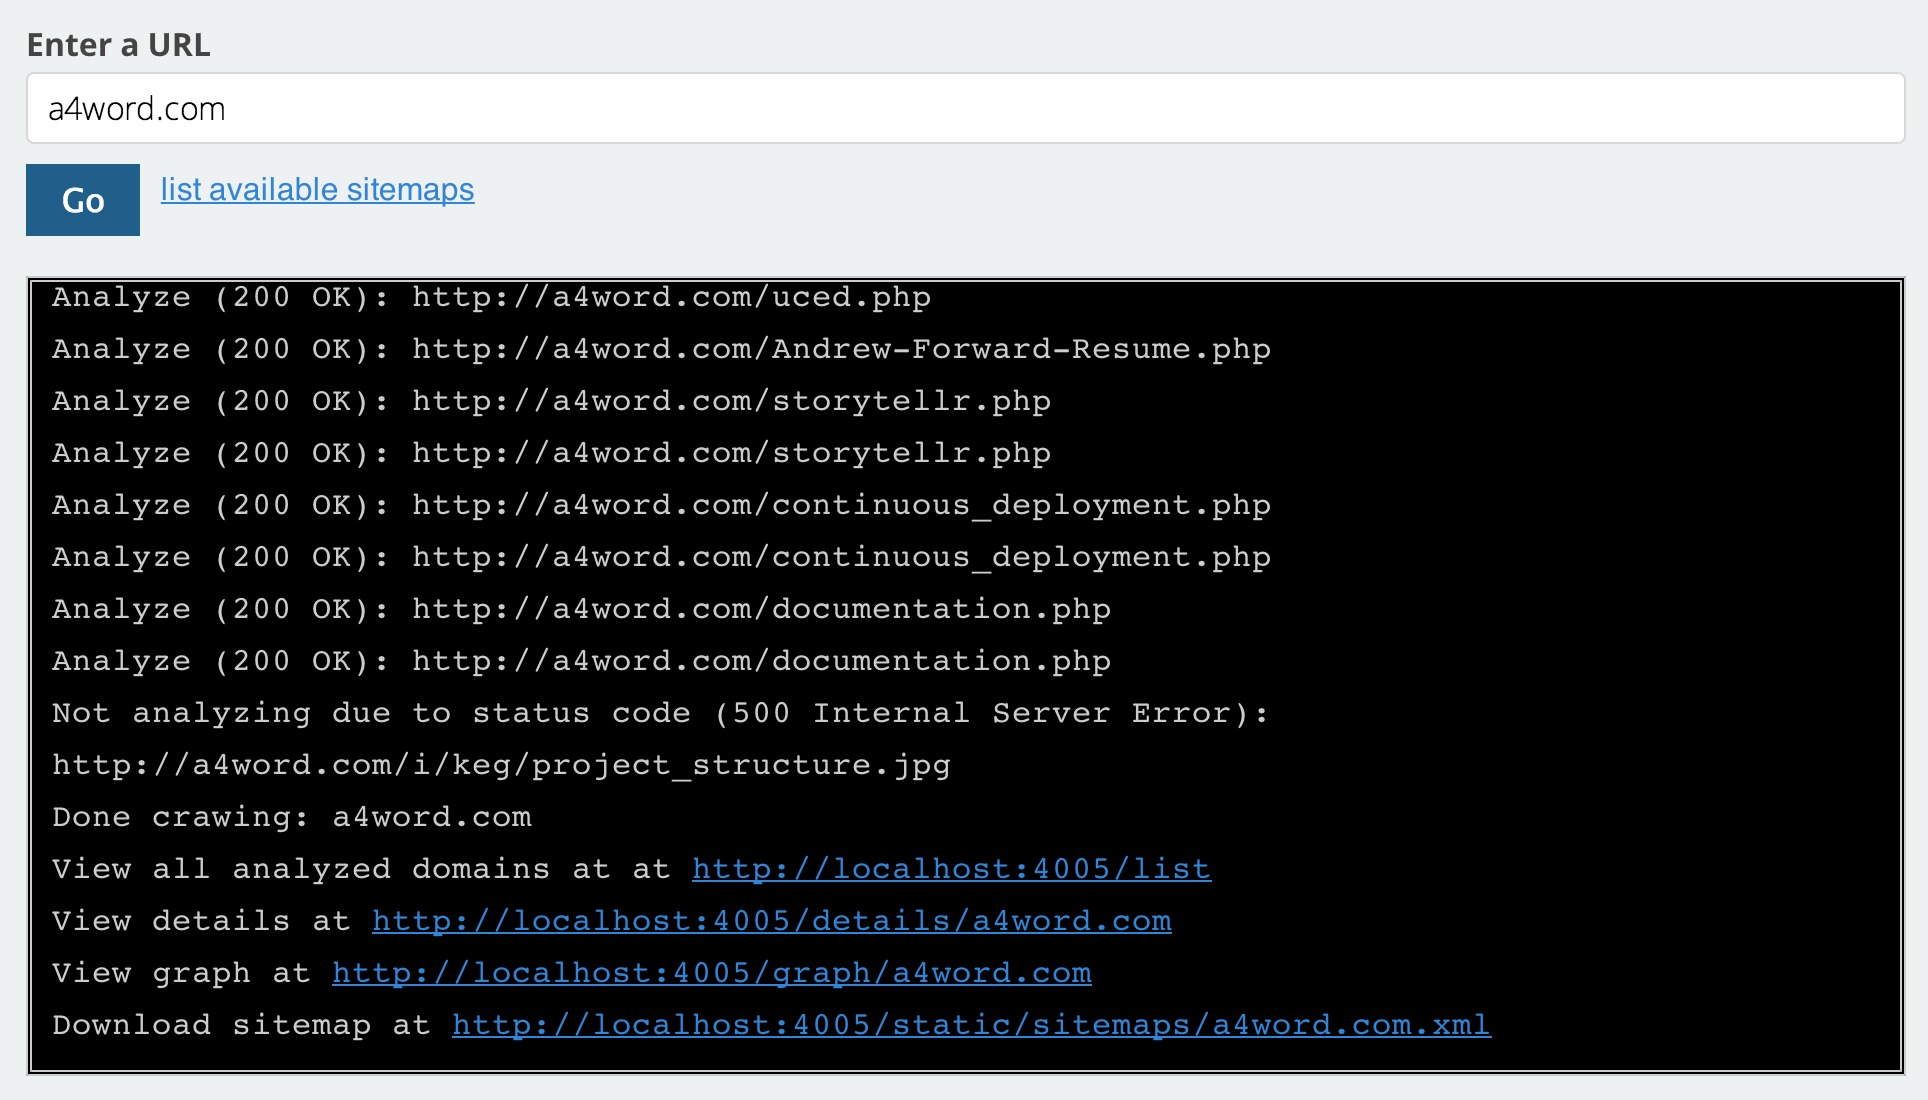Viewport: 1928px width, 1100px height.
Task: Select the uced.php analyze log line
Action: [x=491, y=297]
